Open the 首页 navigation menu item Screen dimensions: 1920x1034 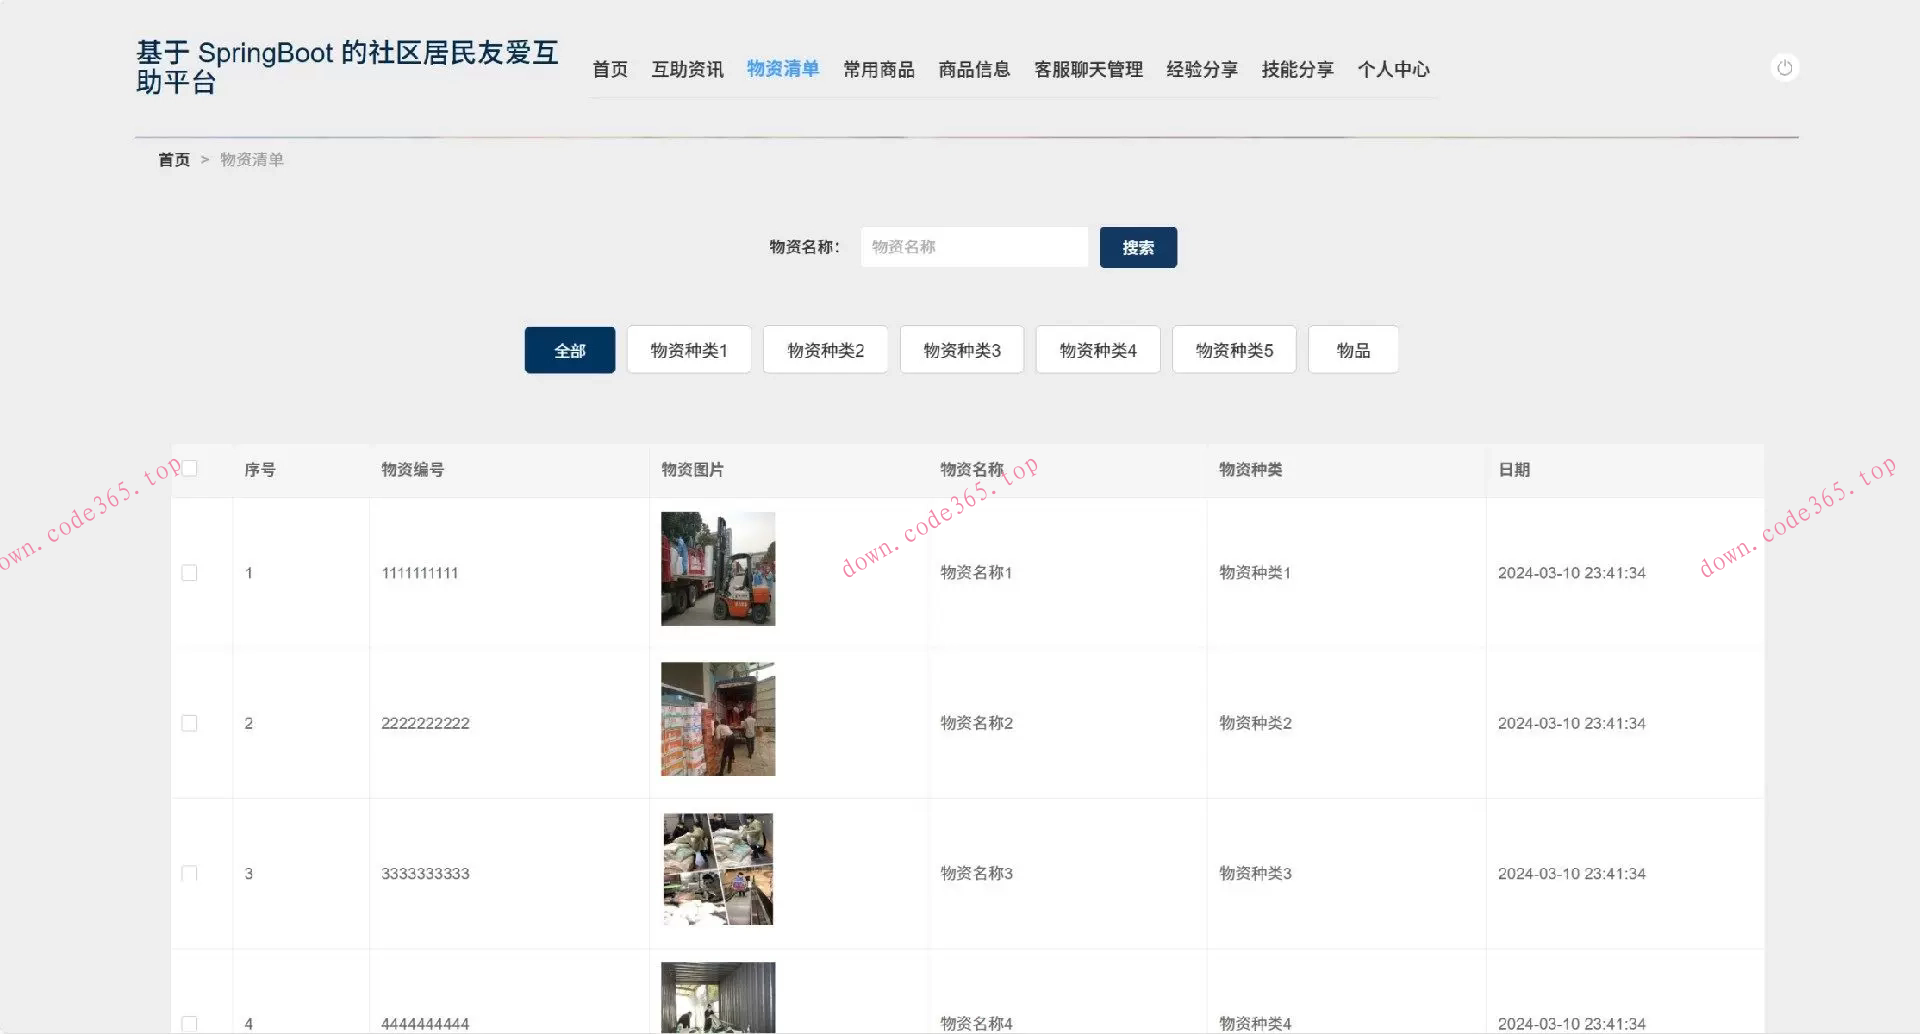click(610, 69)
